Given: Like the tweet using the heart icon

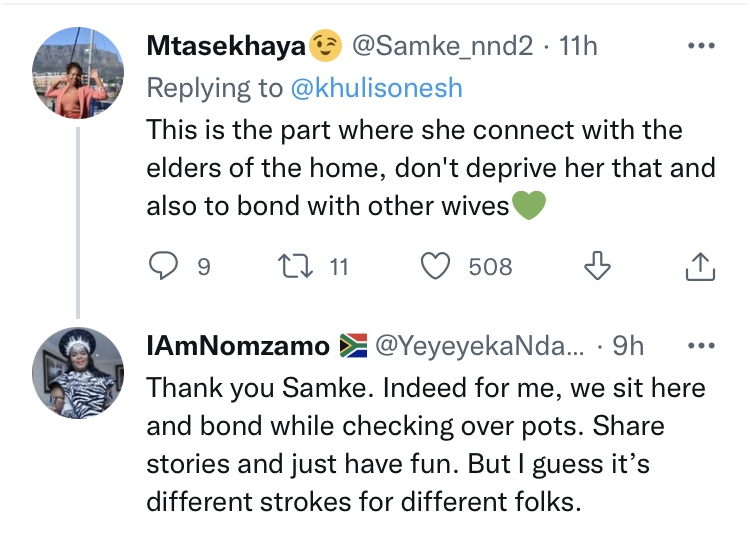Looking at the screenshot, I should [435, 266].
